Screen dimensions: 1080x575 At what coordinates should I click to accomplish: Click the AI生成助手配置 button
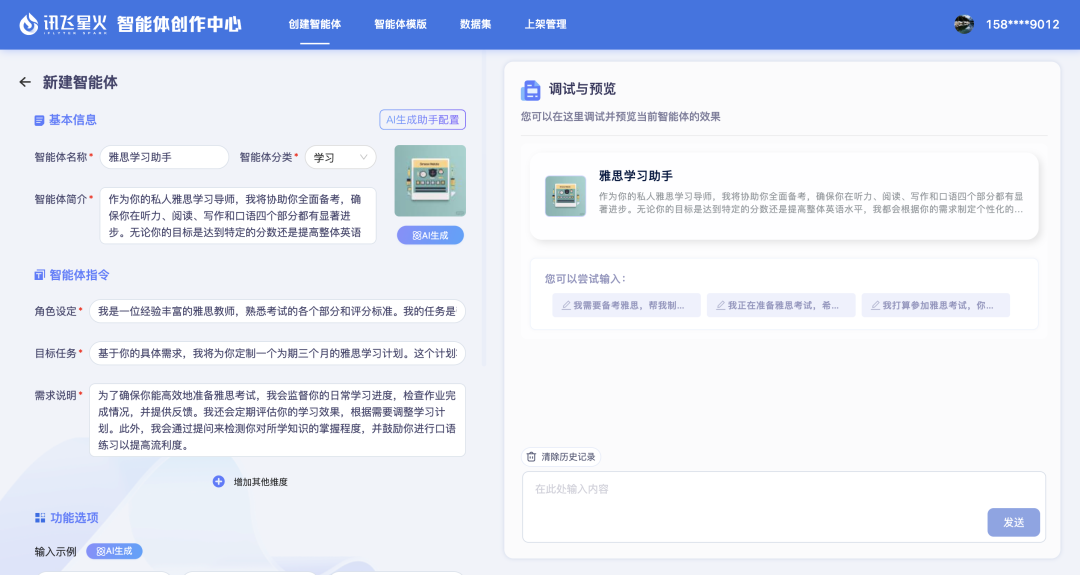[422, 120]
